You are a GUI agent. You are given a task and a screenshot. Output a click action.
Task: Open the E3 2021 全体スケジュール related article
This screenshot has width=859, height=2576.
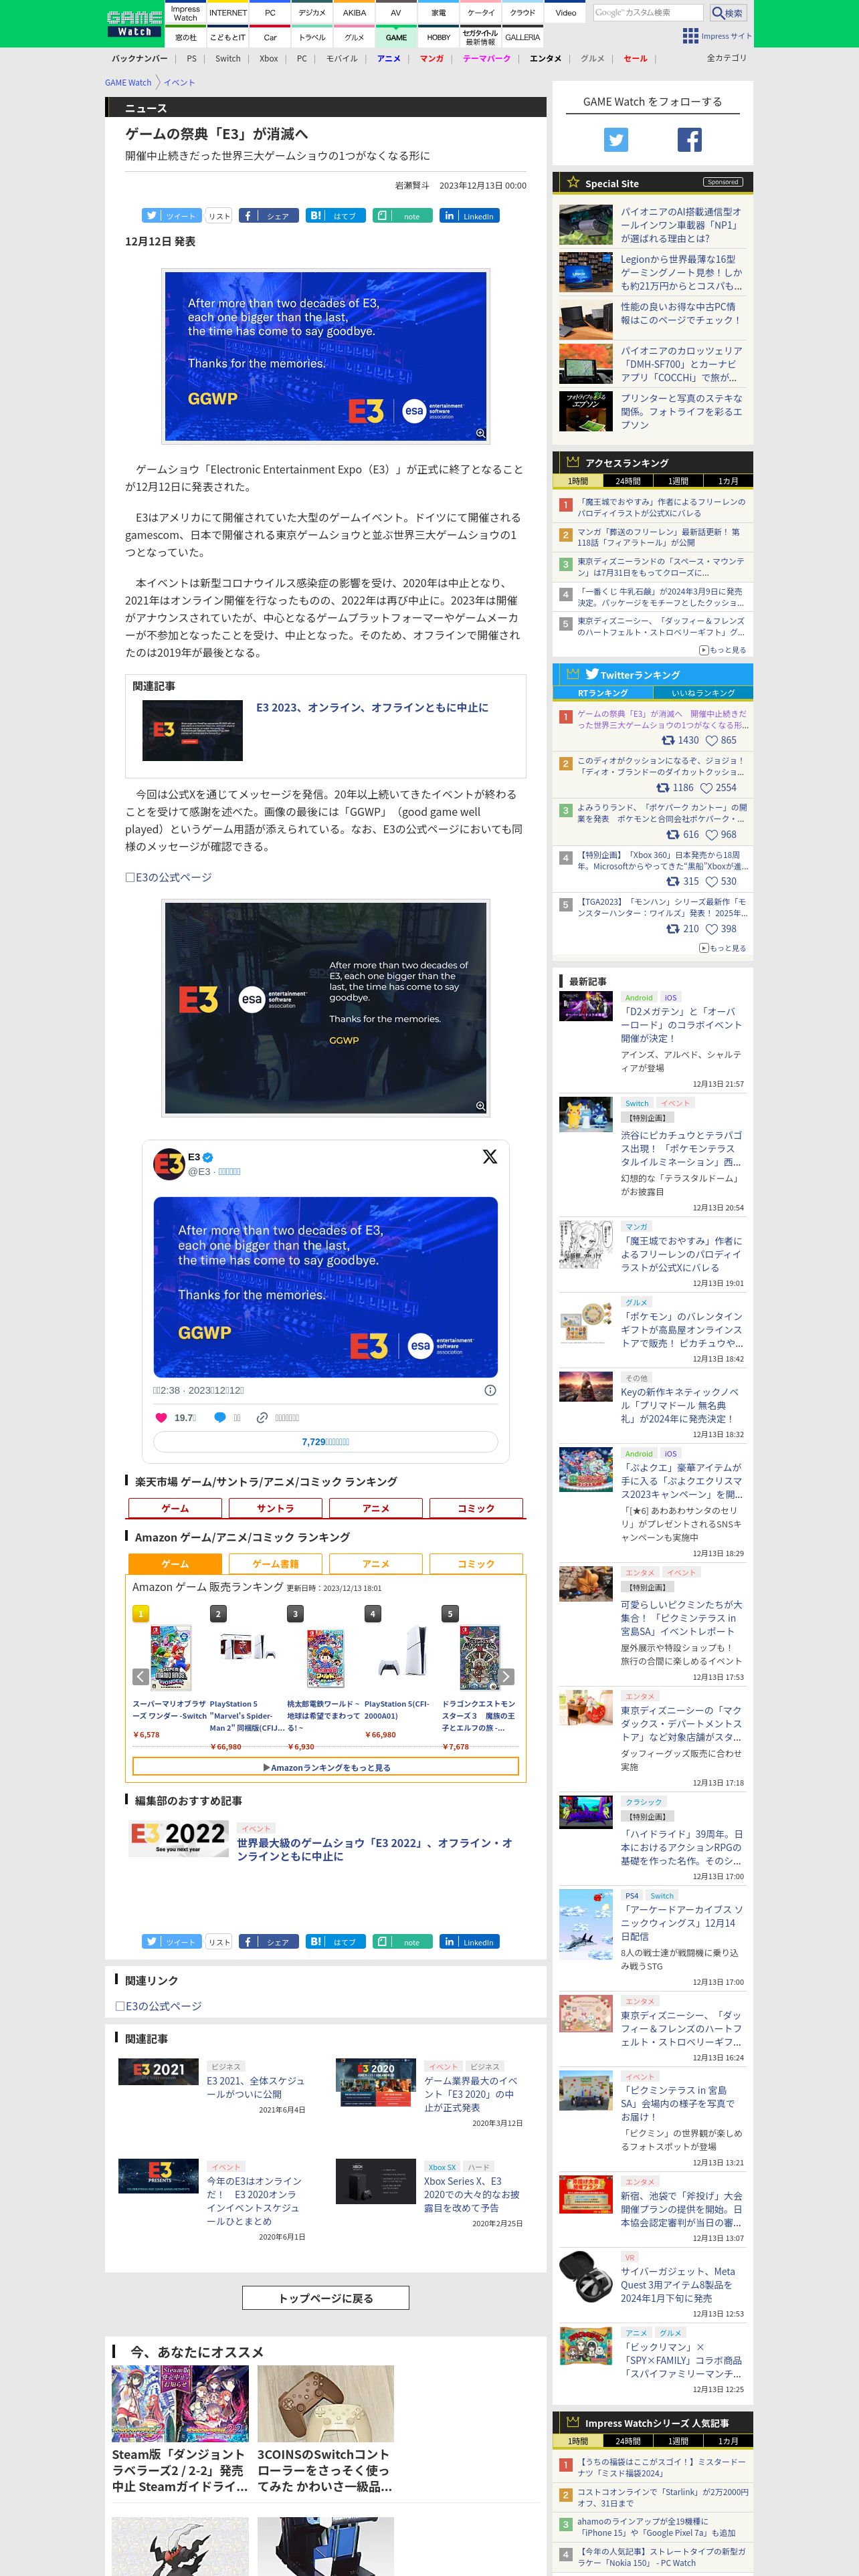[255, 2087]
